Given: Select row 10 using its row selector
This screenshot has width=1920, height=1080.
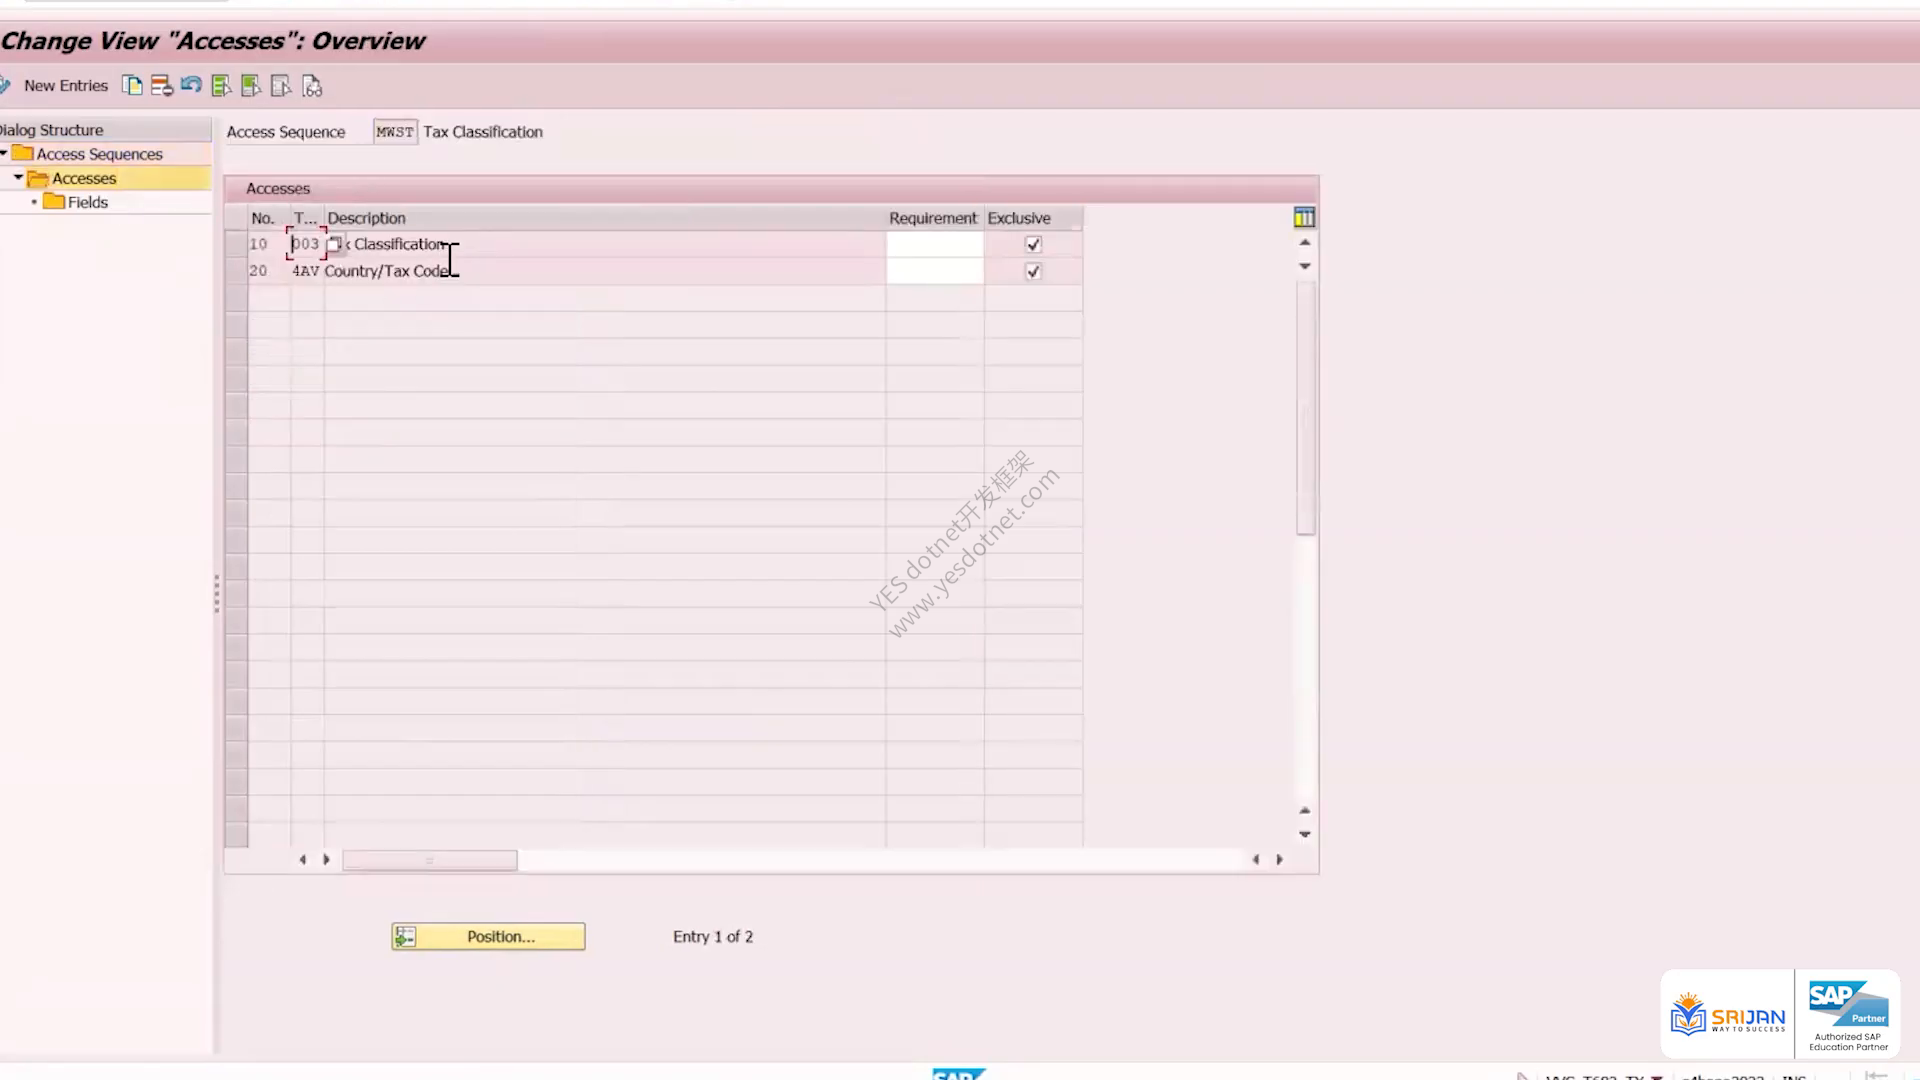Looking at the screenshot, I should (236, 244).
